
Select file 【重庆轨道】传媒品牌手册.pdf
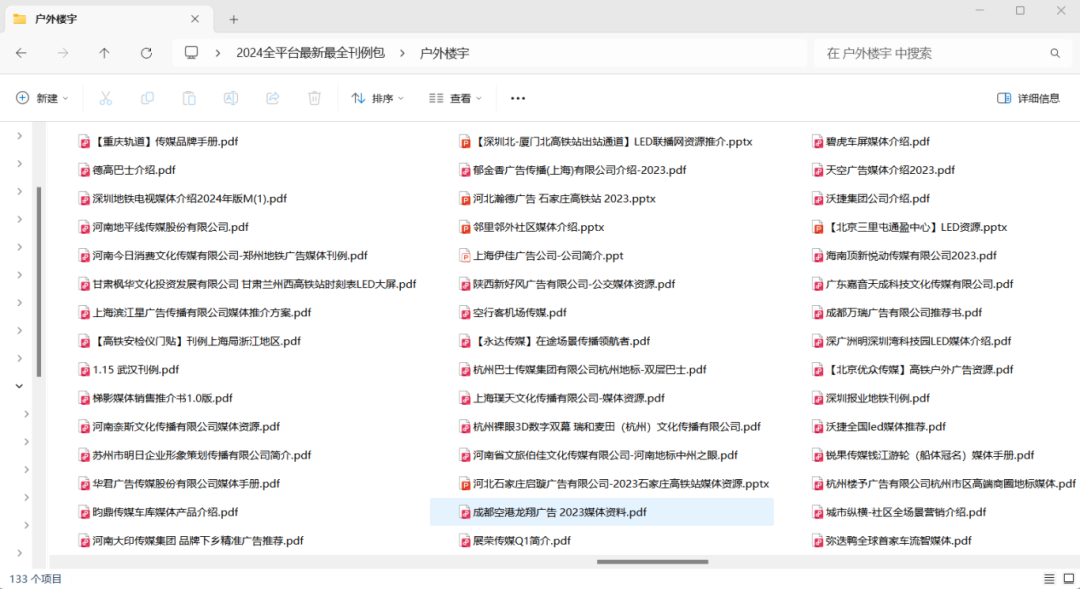158,142
